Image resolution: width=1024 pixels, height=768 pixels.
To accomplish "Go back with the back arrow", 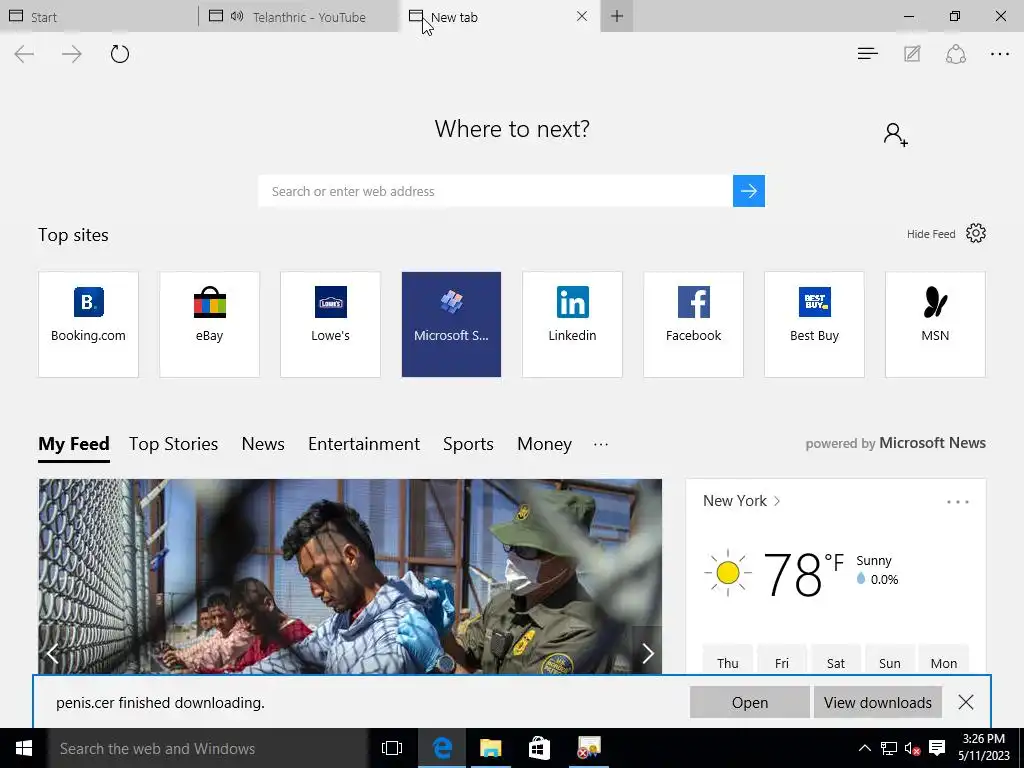I will tap(24, 54).
